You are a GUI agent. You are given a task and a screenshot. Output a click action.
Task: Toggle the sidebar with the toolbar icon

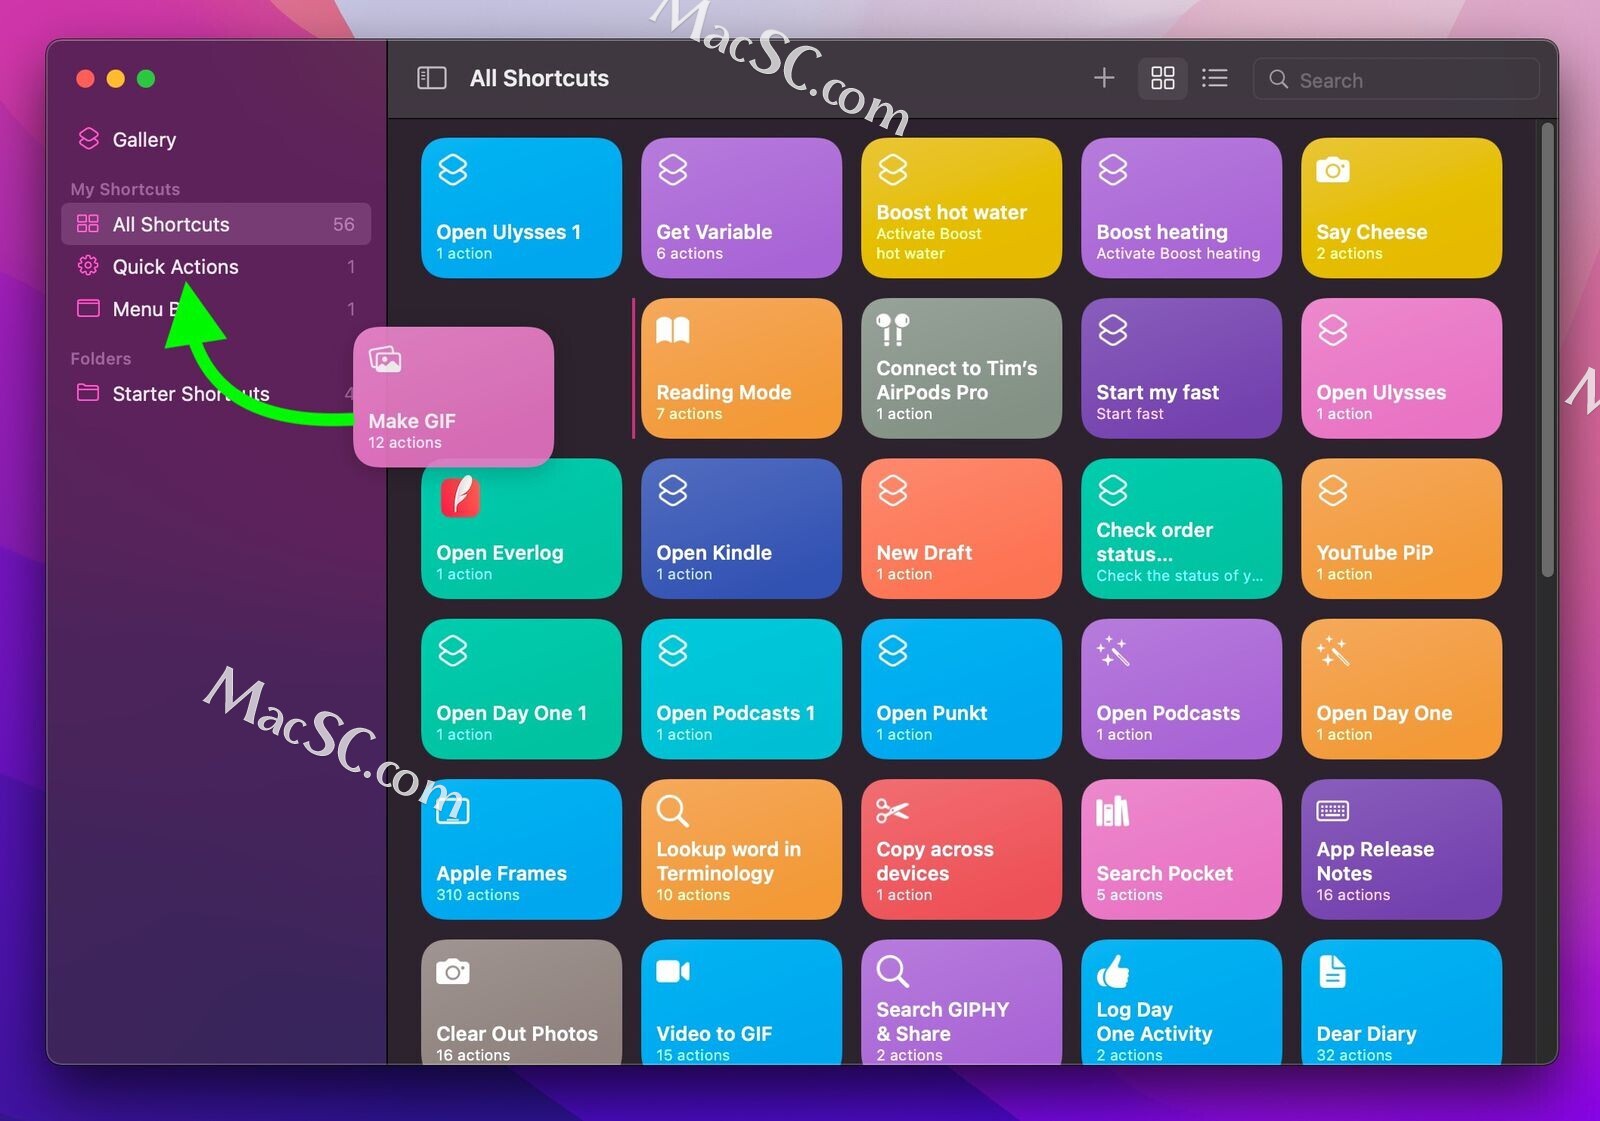point(431,78)
